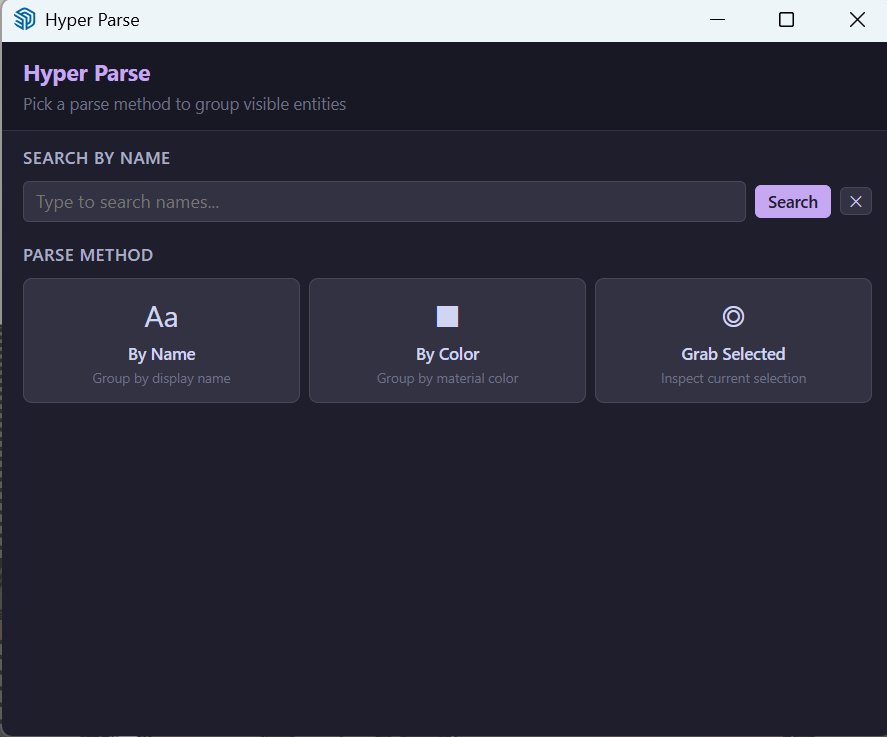Viewport: 887px width, 737px height.
Task: Click Inspect current selection card
Action: click(x=733, y=378)
